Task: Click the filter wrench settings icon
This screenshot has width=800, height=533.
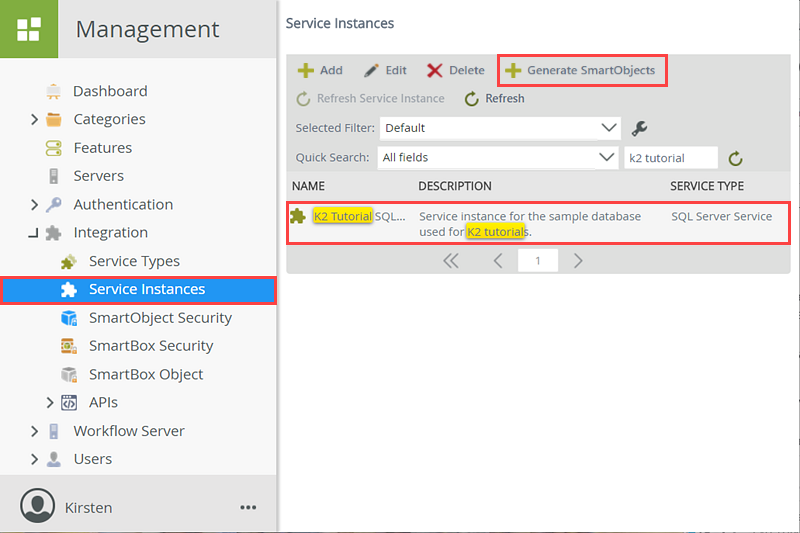Action: pos(640,128)
